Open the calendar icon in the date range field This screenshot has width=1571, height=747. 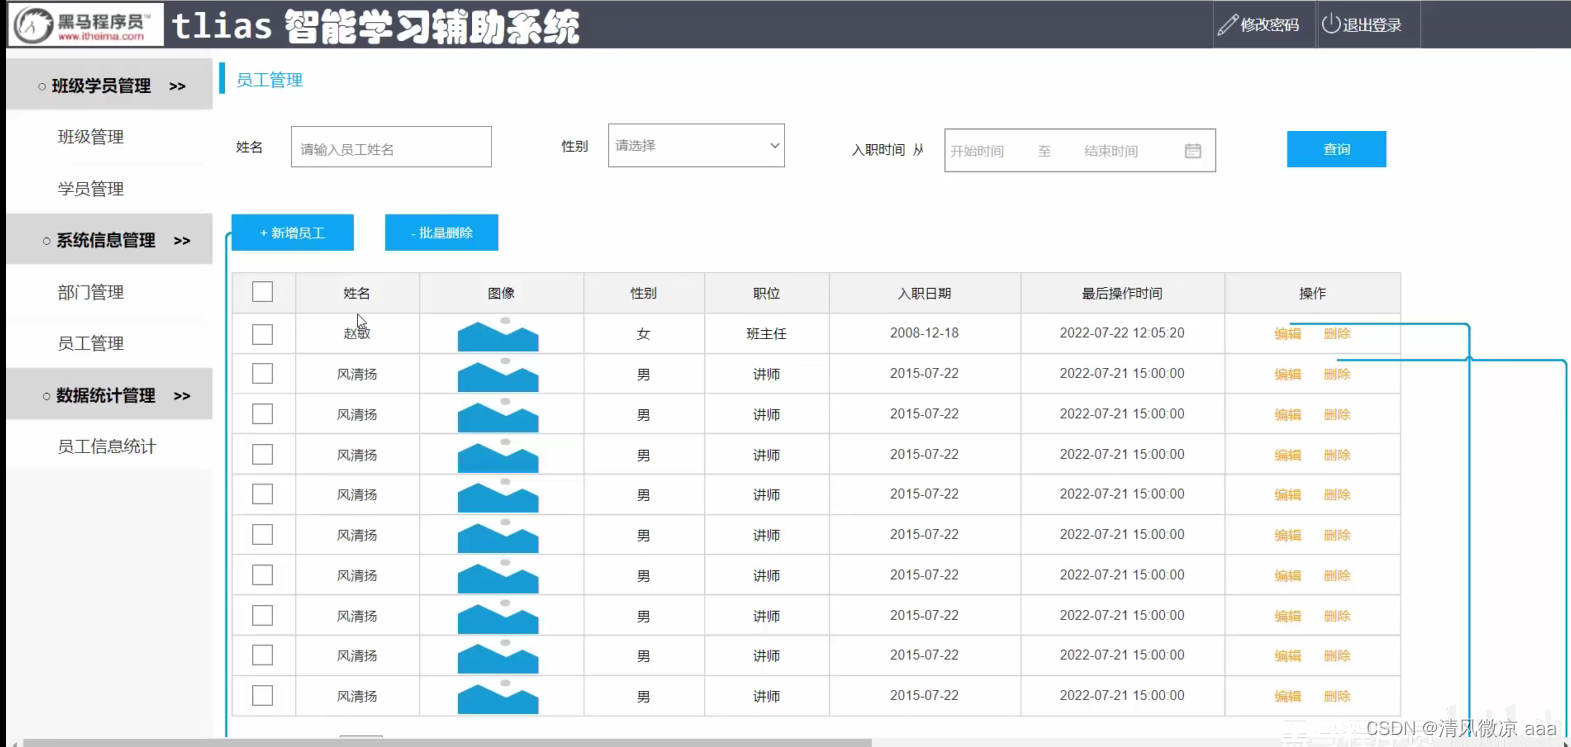[1193, 151]
